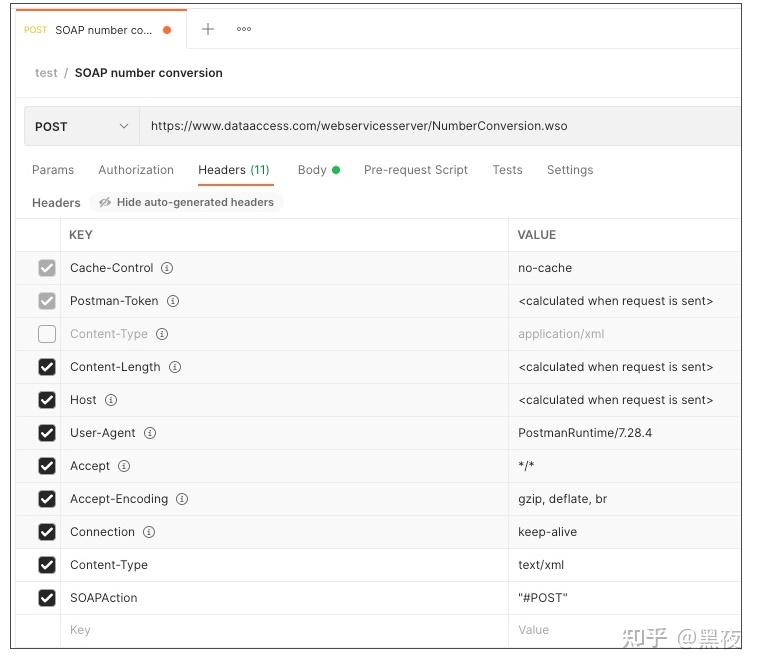Click info icon beside Accept-Encoding
The height and width of the screenshot is (670, 760).
click(x=182, y=499)
